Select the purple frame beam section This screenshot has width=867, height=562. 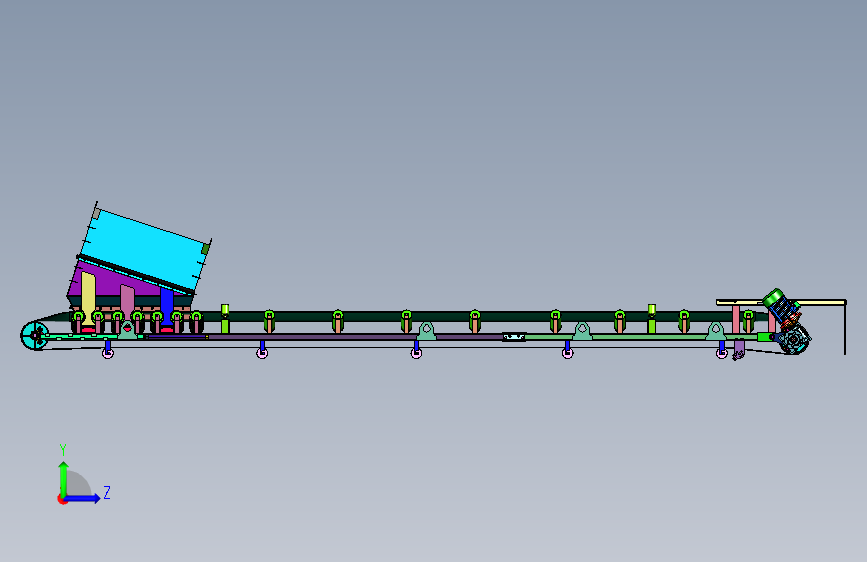[354, 336]
